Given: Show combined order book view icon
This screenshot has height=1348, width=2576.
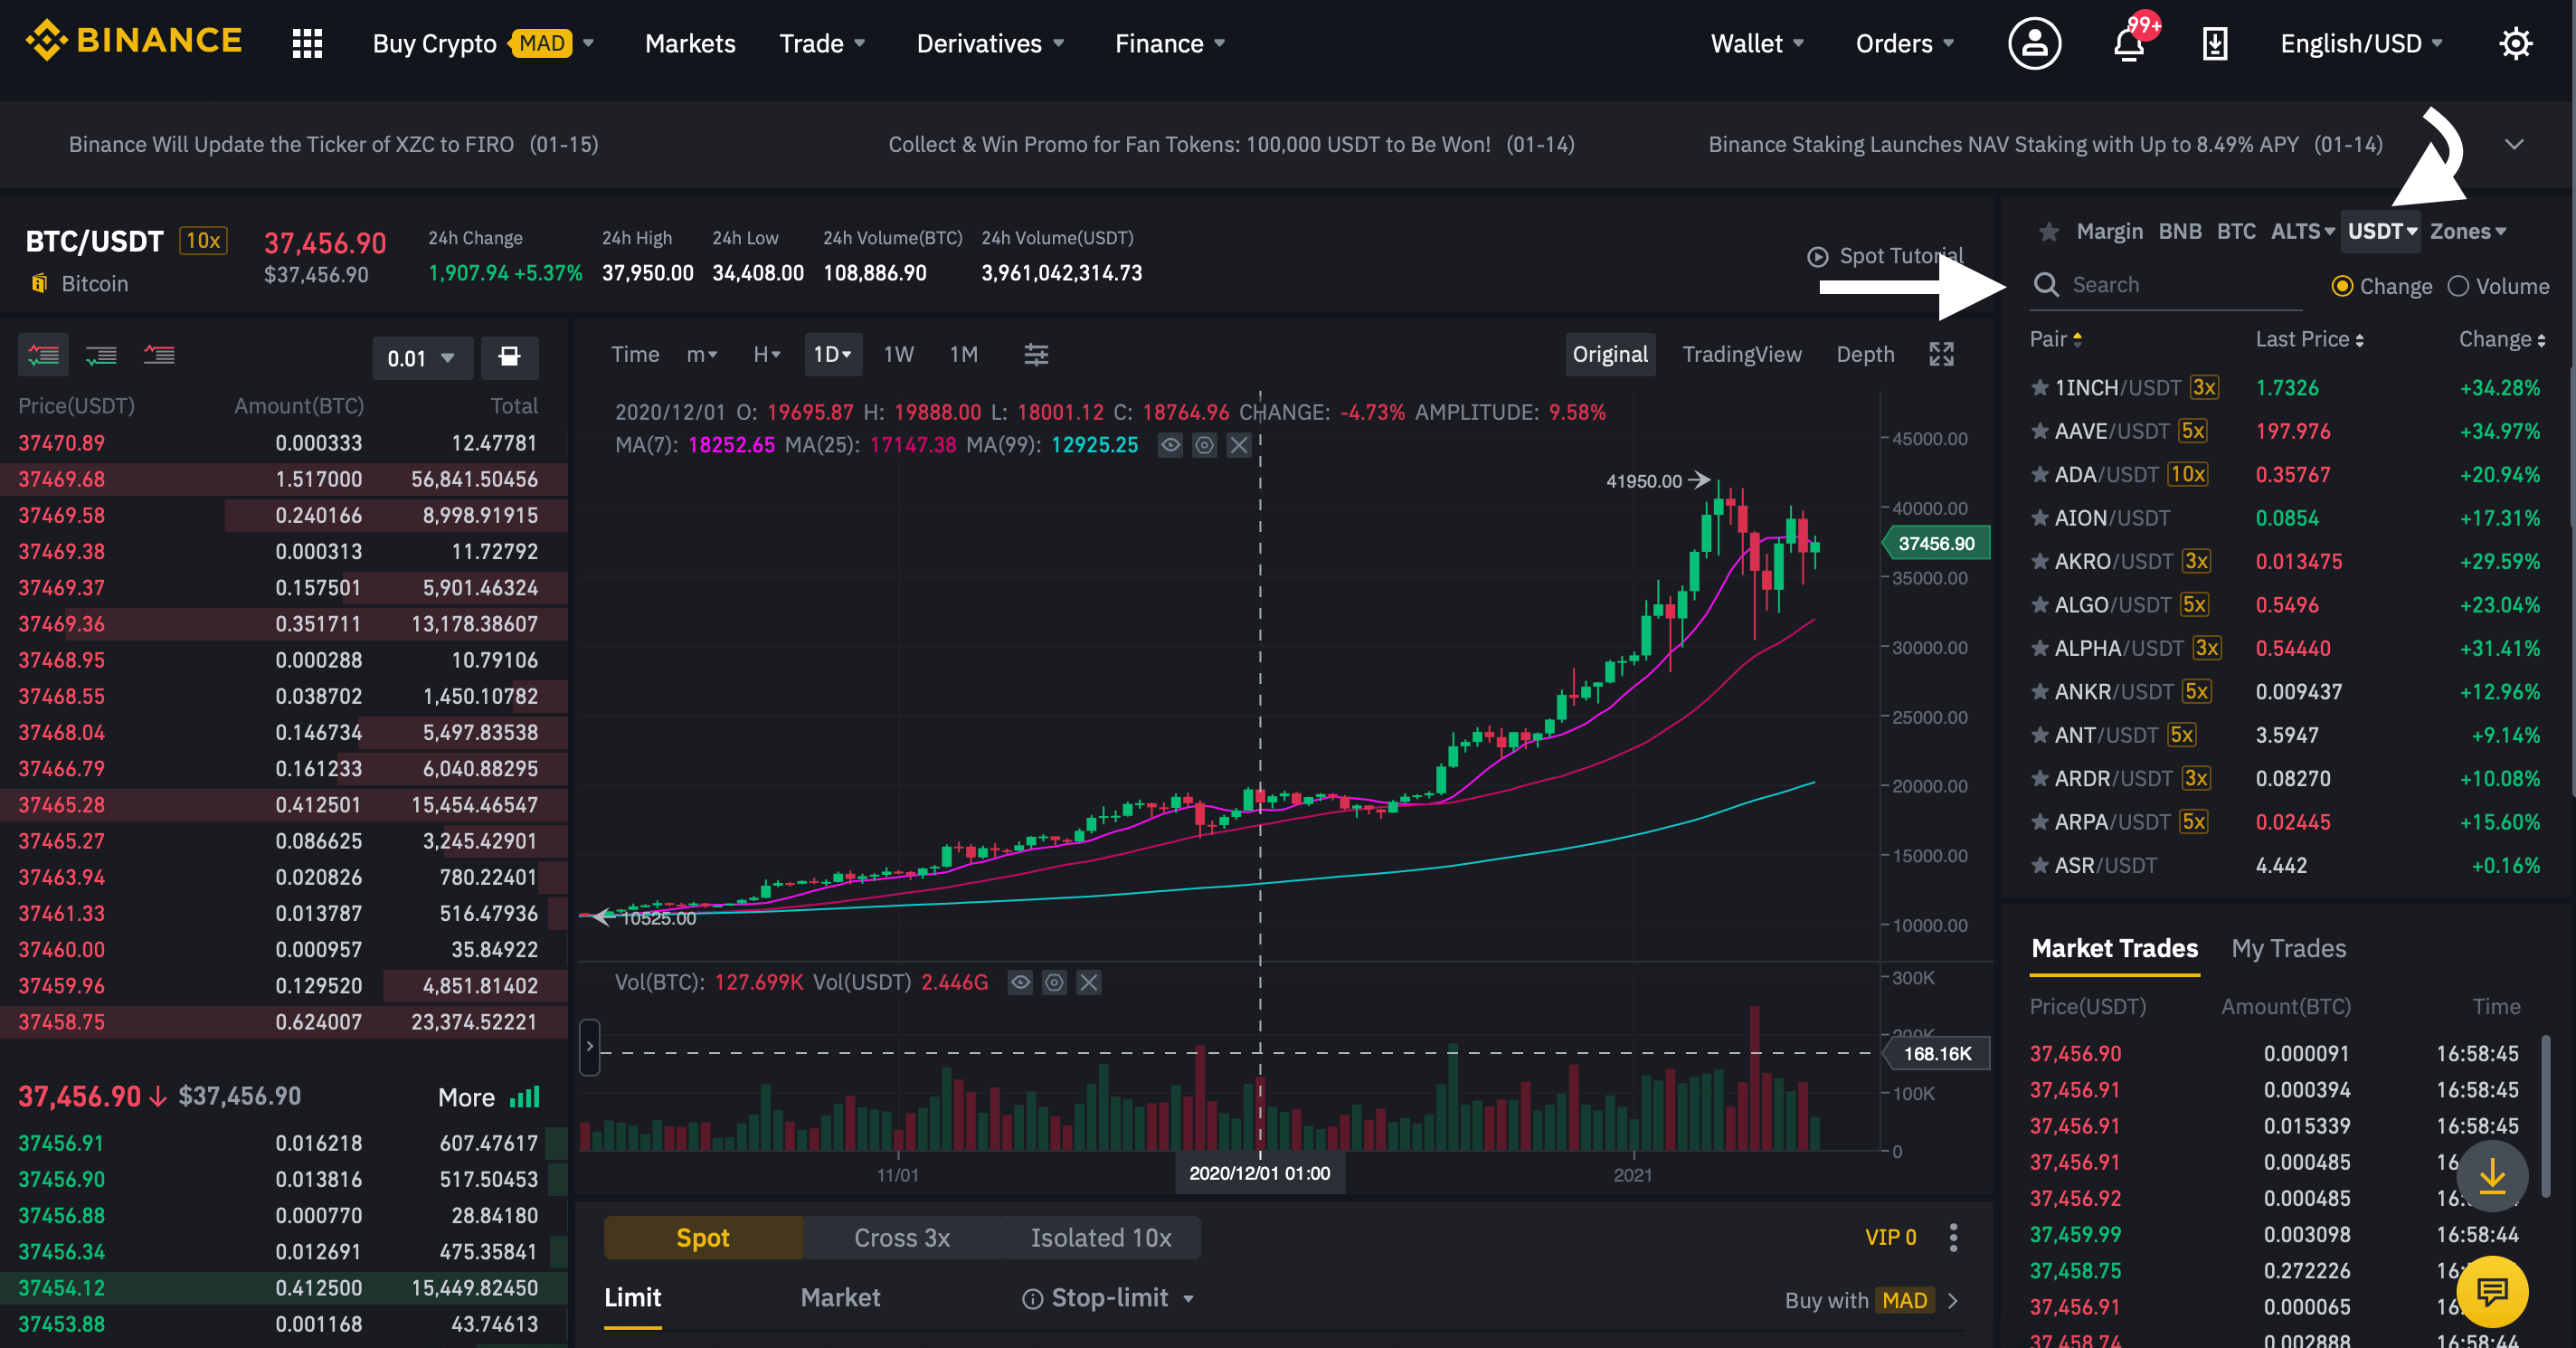Looking at the screenshot, I should coord(43,355).
